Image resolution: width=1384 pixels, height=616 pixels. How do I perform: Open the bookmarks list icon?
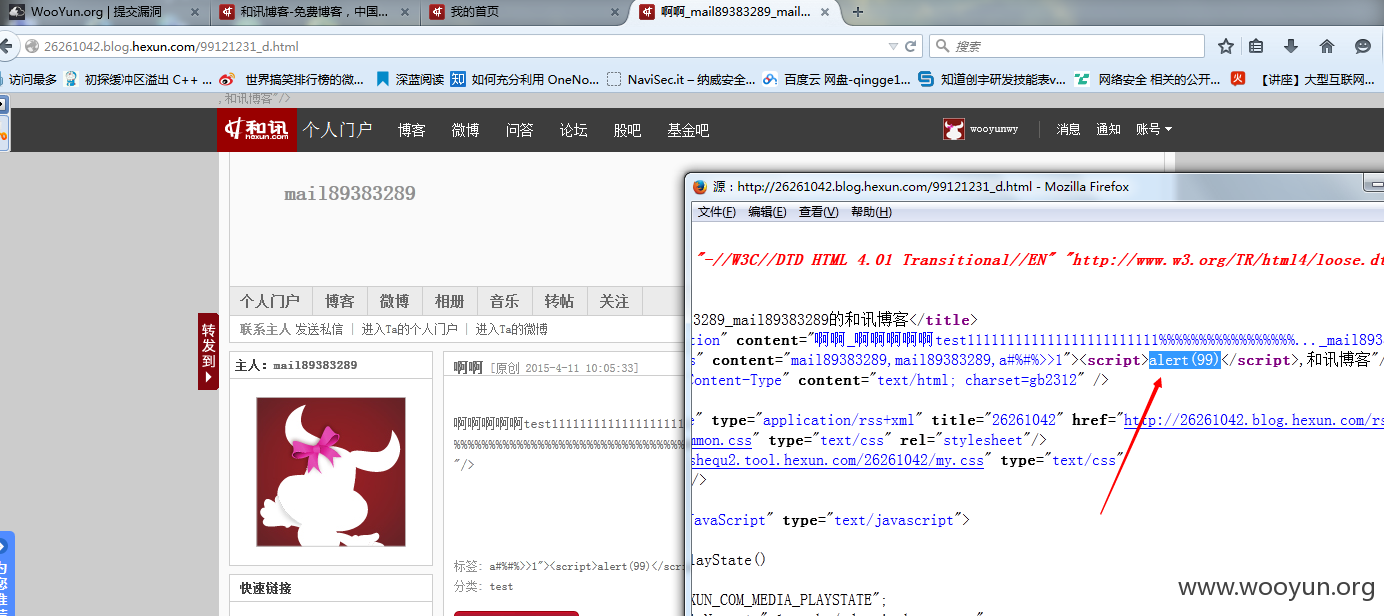(x=1257, y=46)
